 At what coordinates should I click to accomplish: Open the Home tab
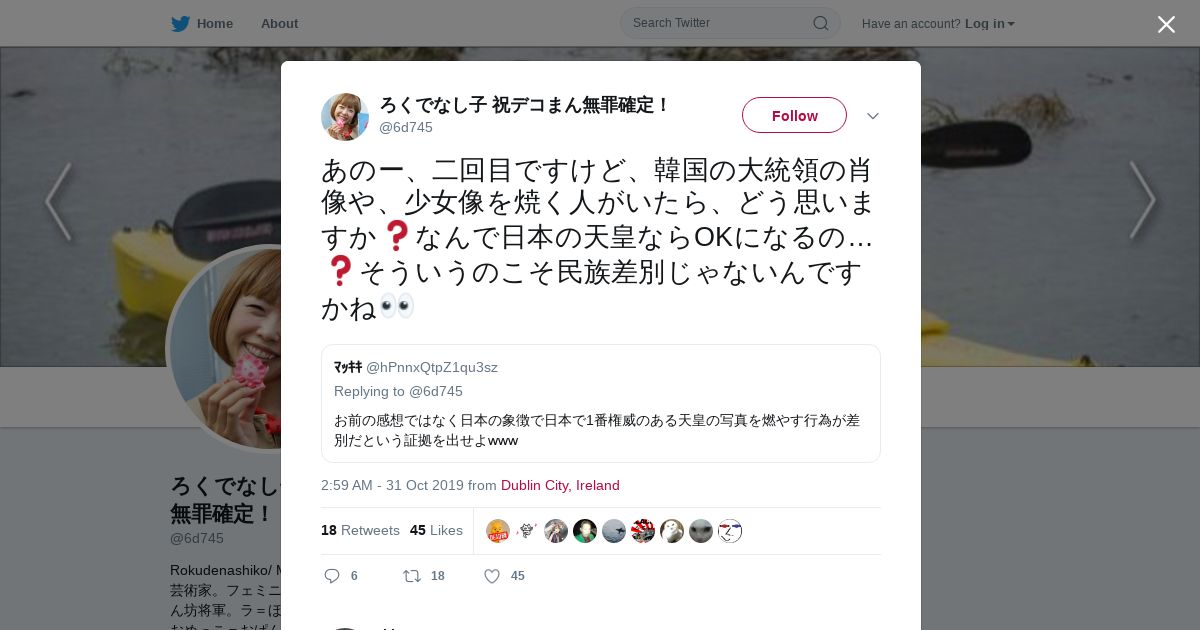[x=203, y=23]
